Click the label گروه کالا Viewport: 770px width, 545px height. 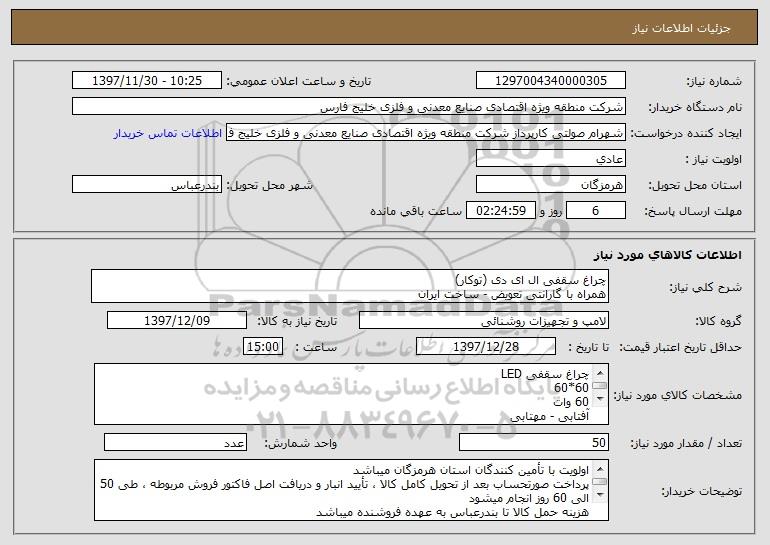[x=718, y=322]
